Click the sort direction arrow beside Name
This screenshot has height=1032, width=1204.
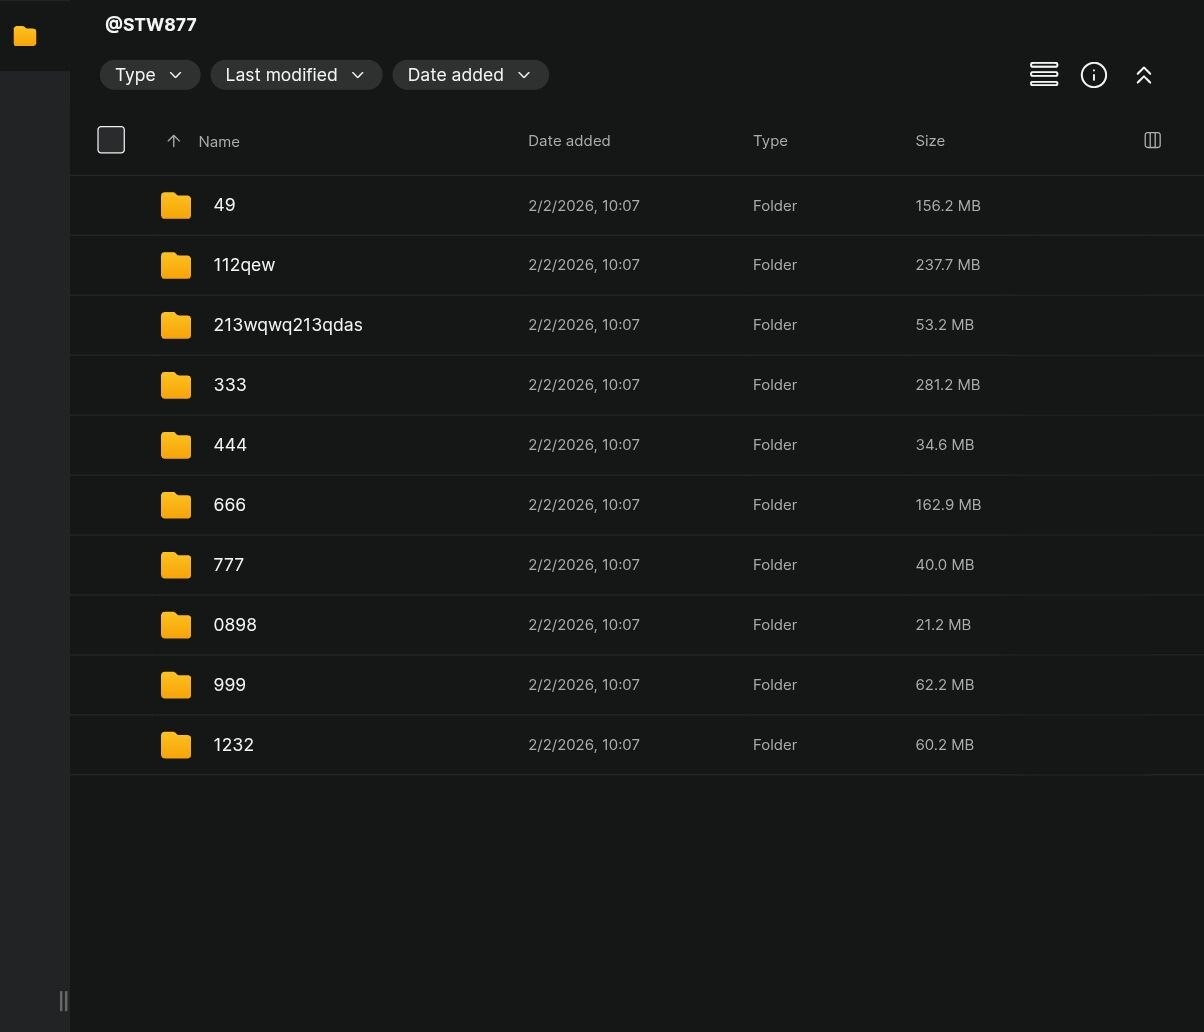173,141
